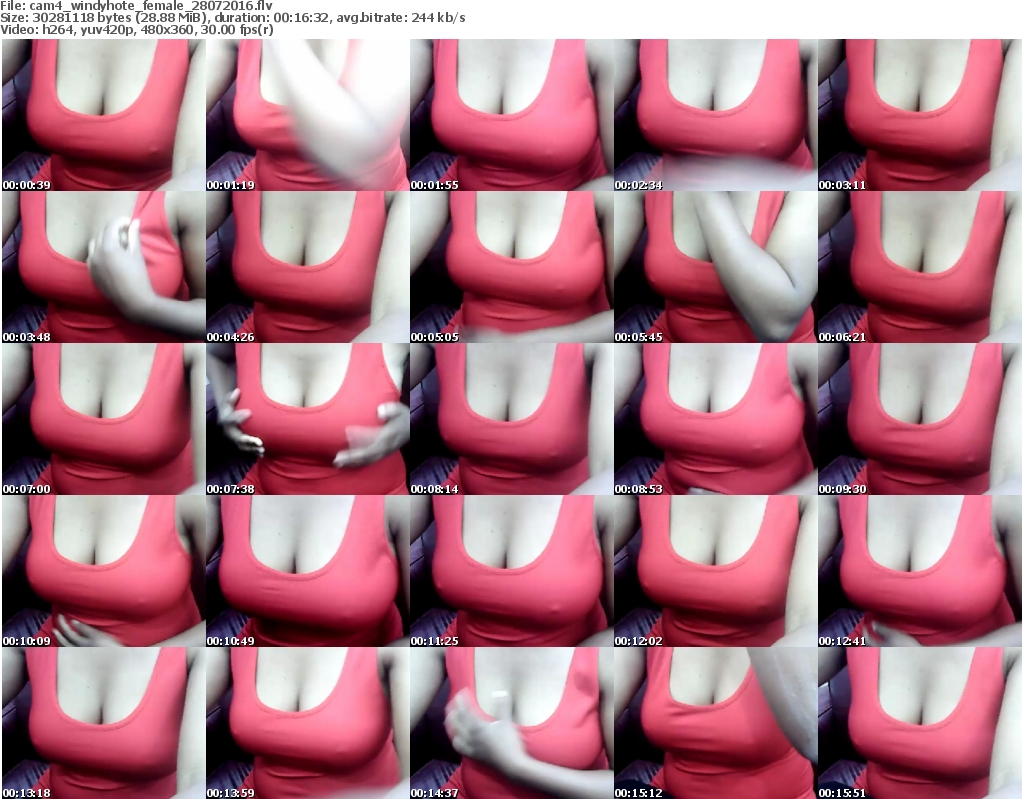
Task: Open the frame at 00:07:00
Action: [x=103, y=419]
